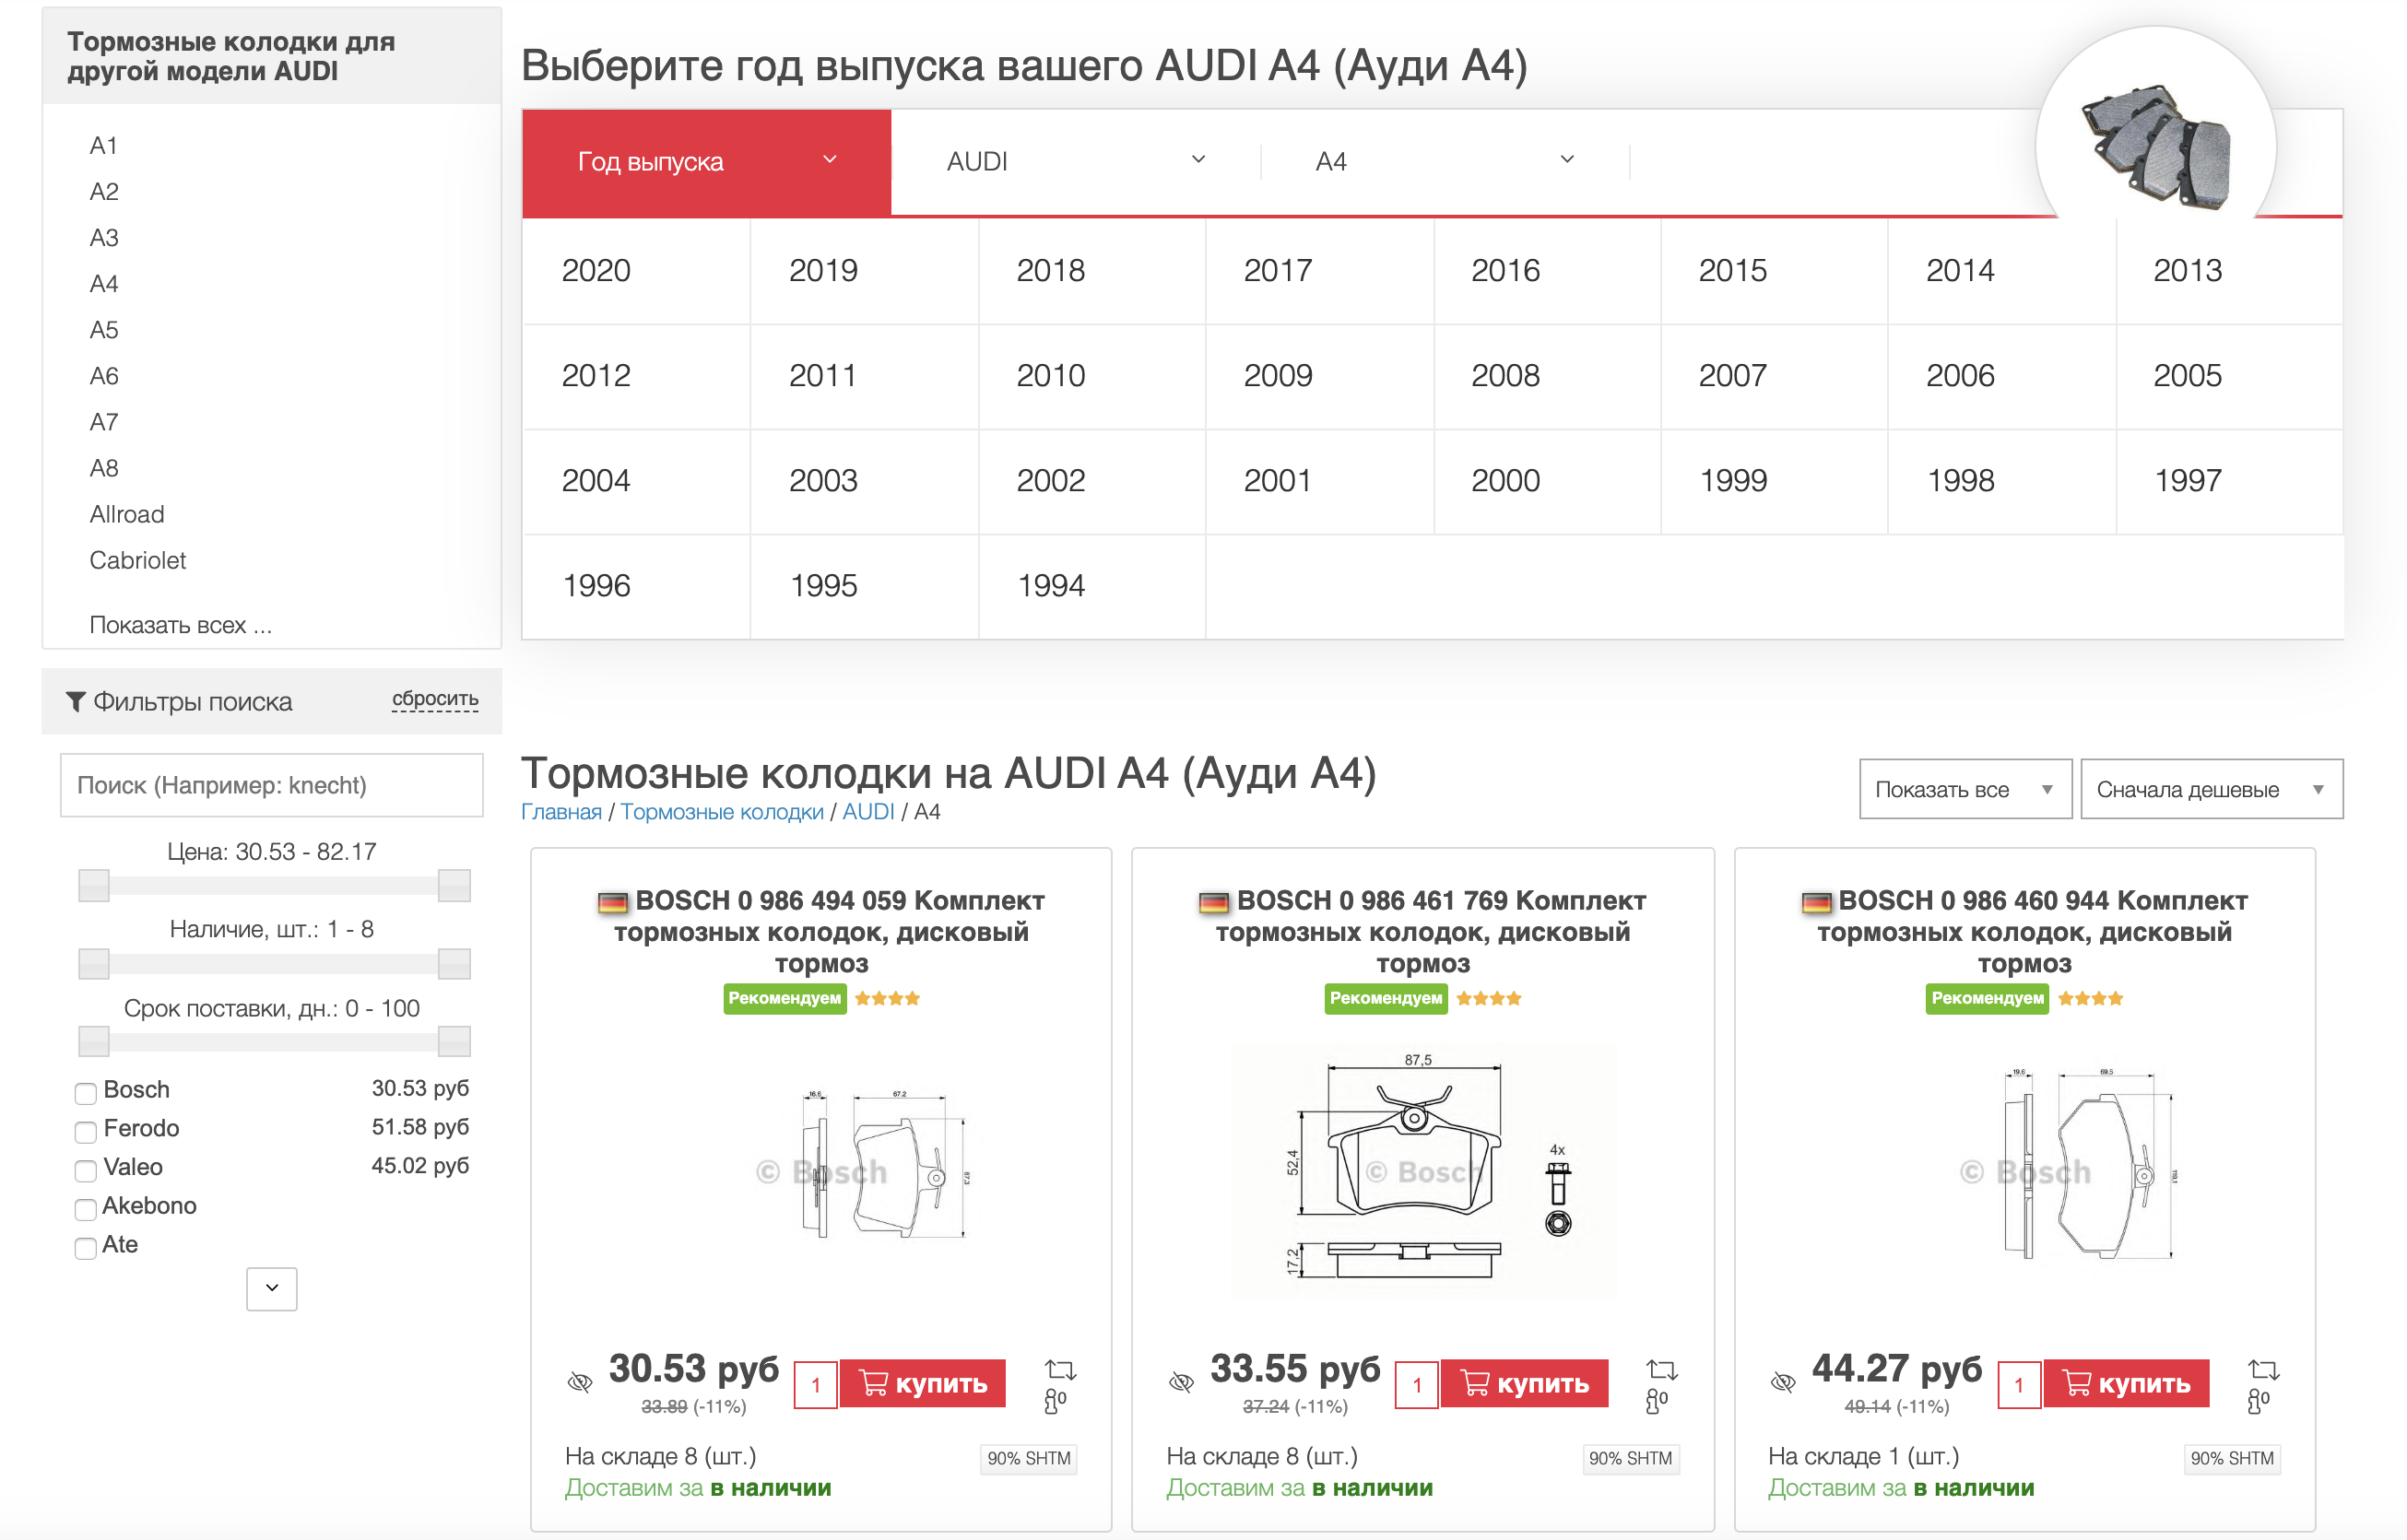Screen dimensions: 2407x1540
Task: Choose A6 in the AUDI model list
Action: coord(104,376)
